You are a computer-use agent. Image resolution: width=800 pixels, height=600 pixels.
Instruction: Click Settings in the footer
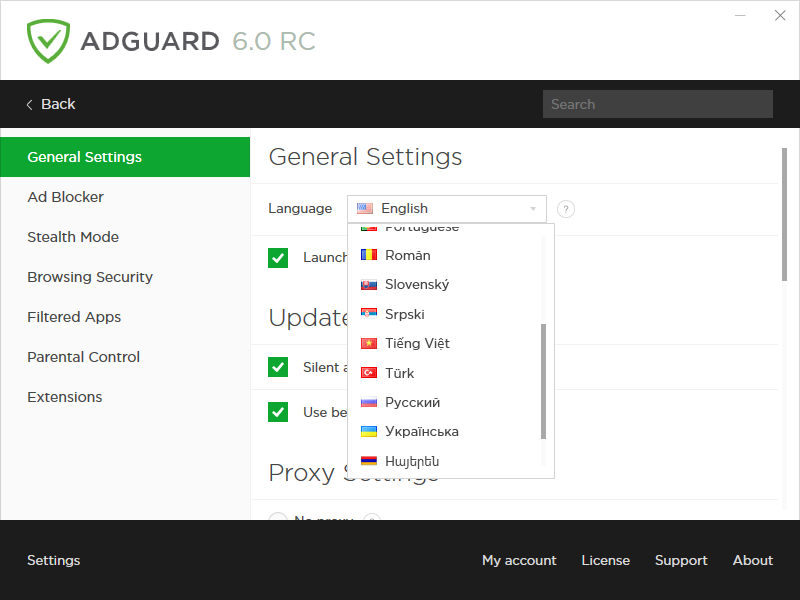click(54, 560)
